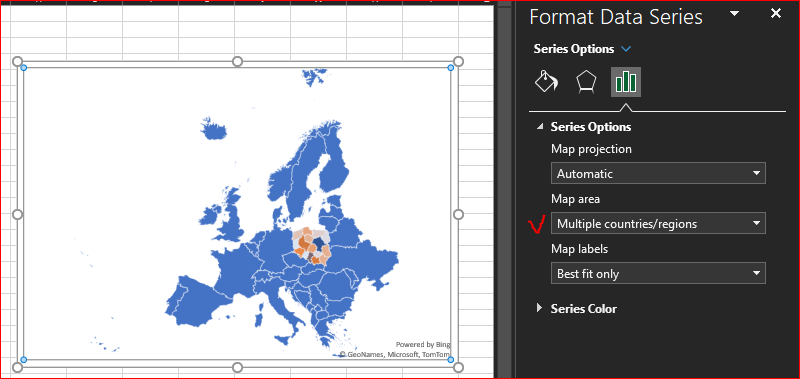Screen dimensions: 800x379
Task: Click the Powered by Bing attribution
Action: click(x=423, y=344)
